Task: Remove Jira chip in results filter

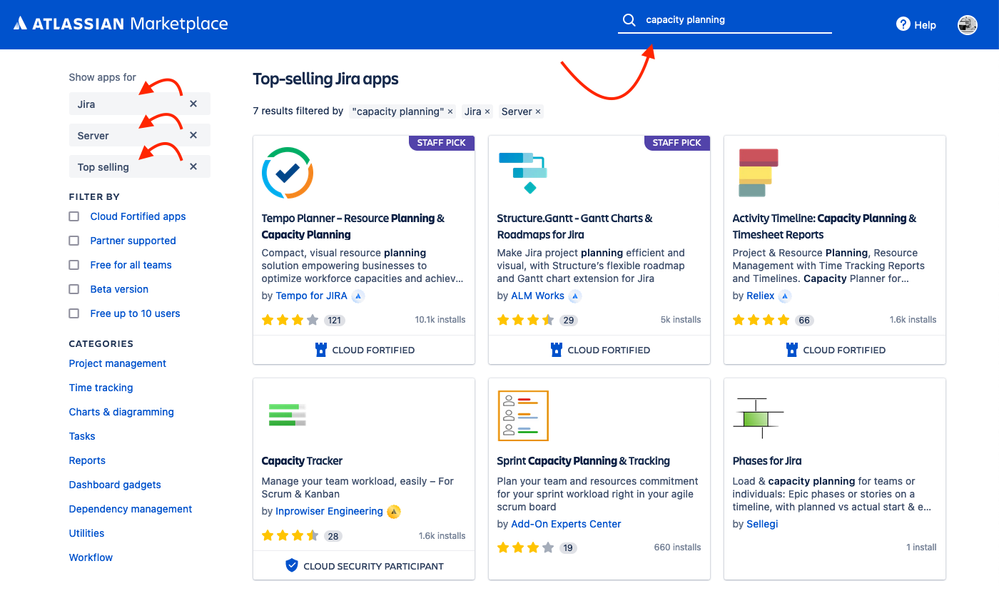Action: (487, 112)
